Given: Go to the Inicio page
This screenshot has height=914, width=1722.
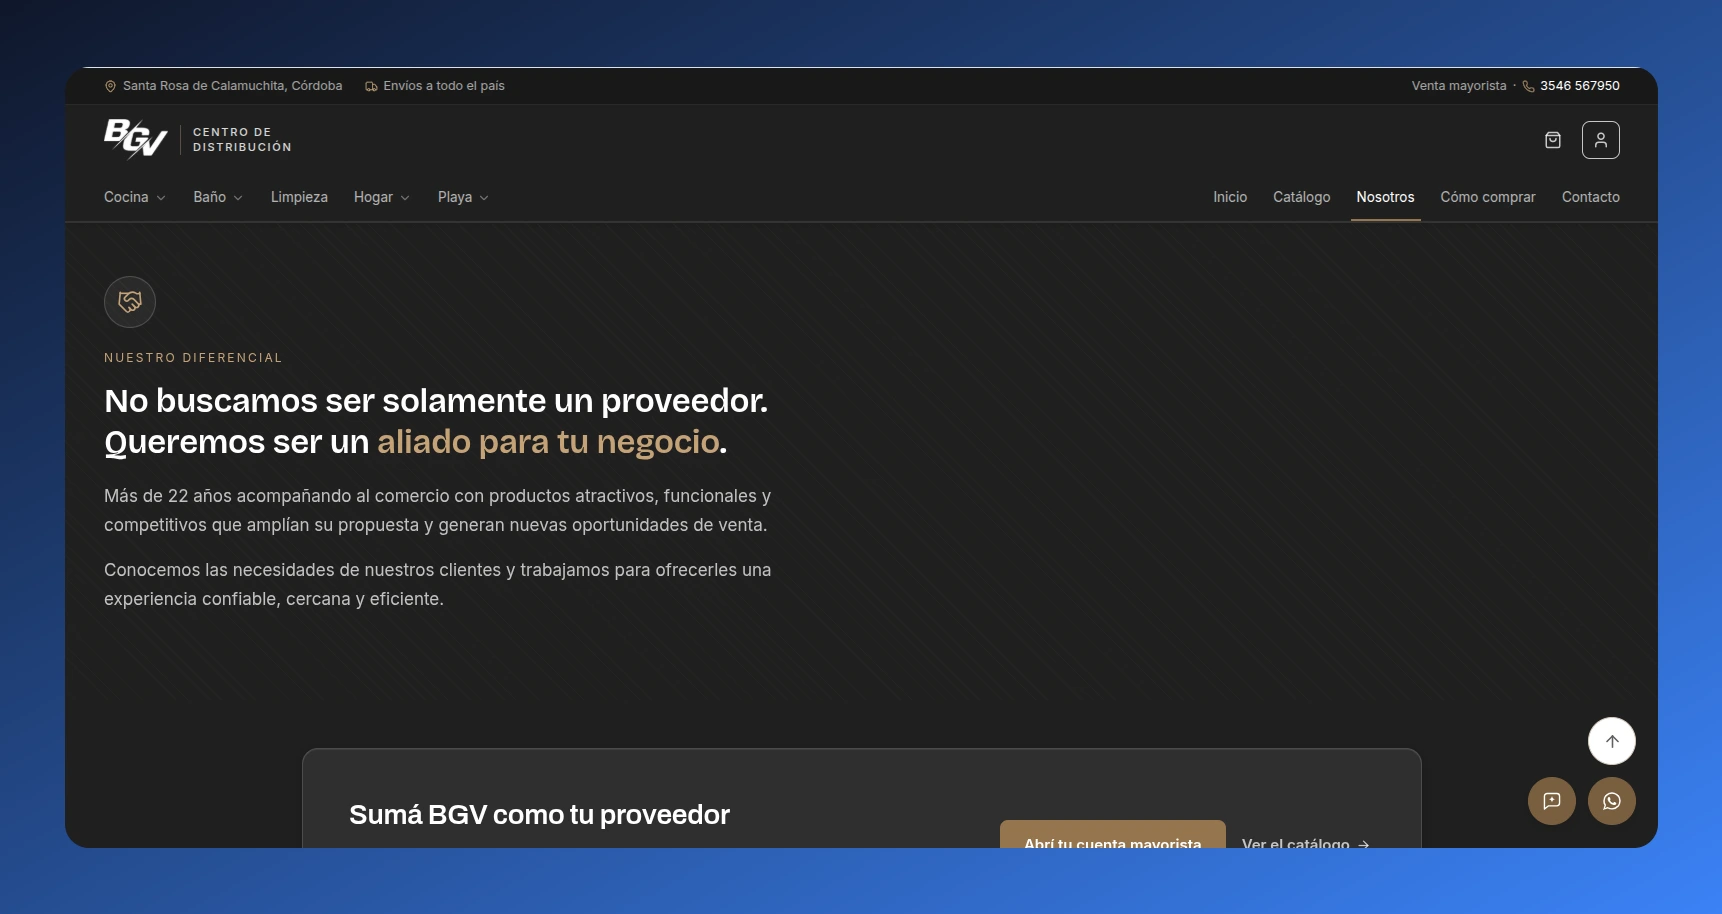Looking at the screenshot, I should coord(1230,197).
